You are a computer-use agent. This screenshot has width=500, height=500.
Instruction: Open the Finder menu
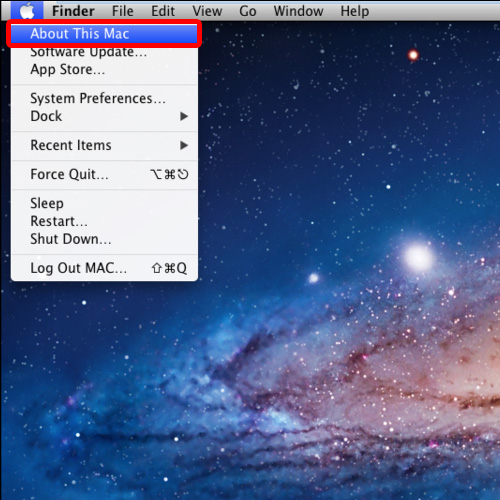[x=73, y=11]
